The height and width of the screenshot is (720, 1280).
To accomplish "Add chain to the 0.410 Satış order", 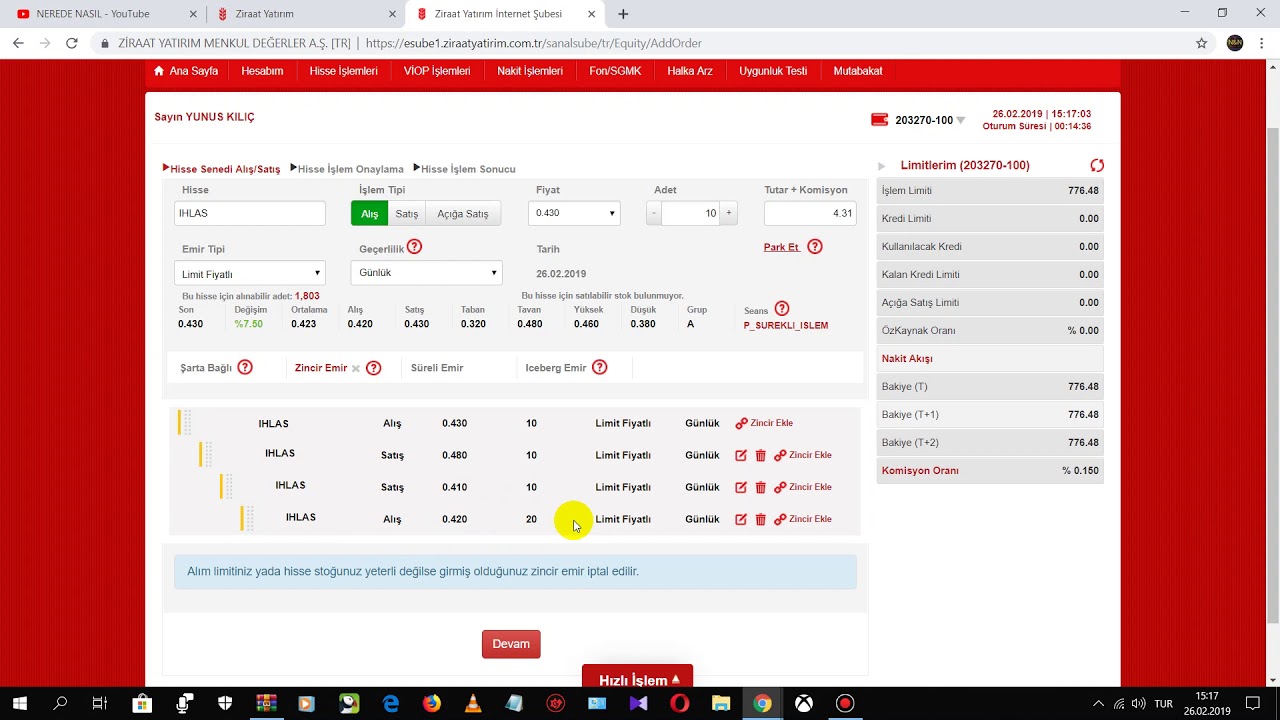I will tap(803, 487).
